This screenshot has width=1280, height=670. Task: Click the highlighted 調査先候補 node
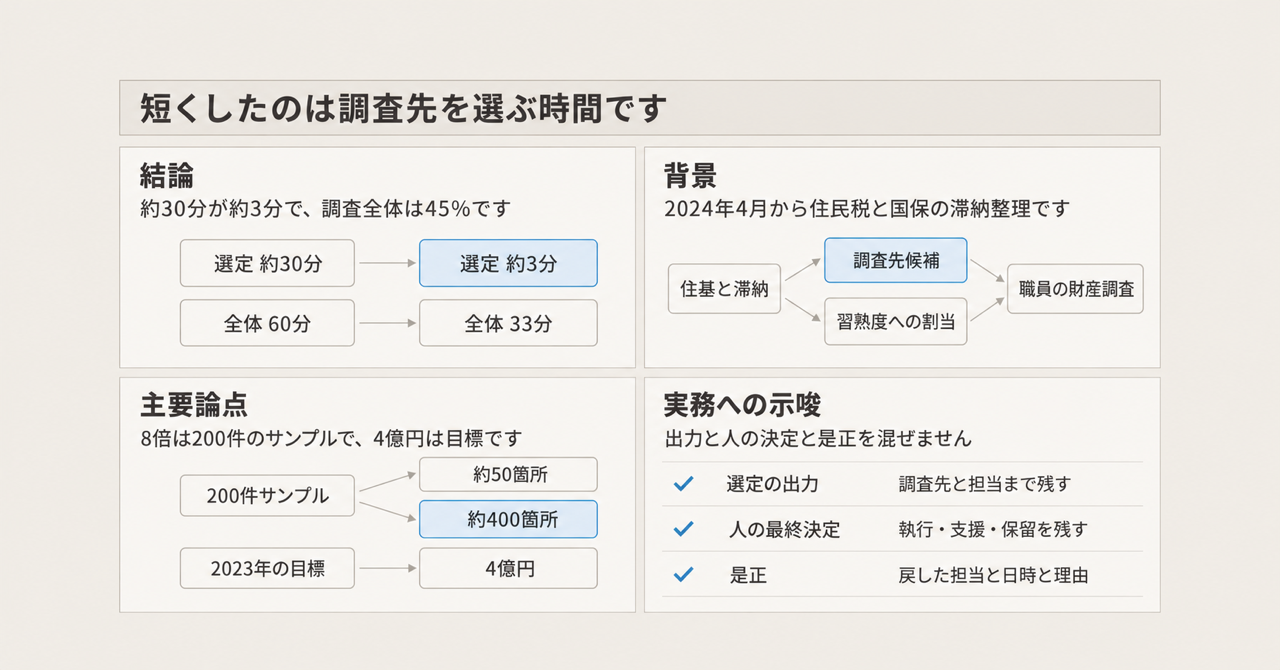click(896, 261)
